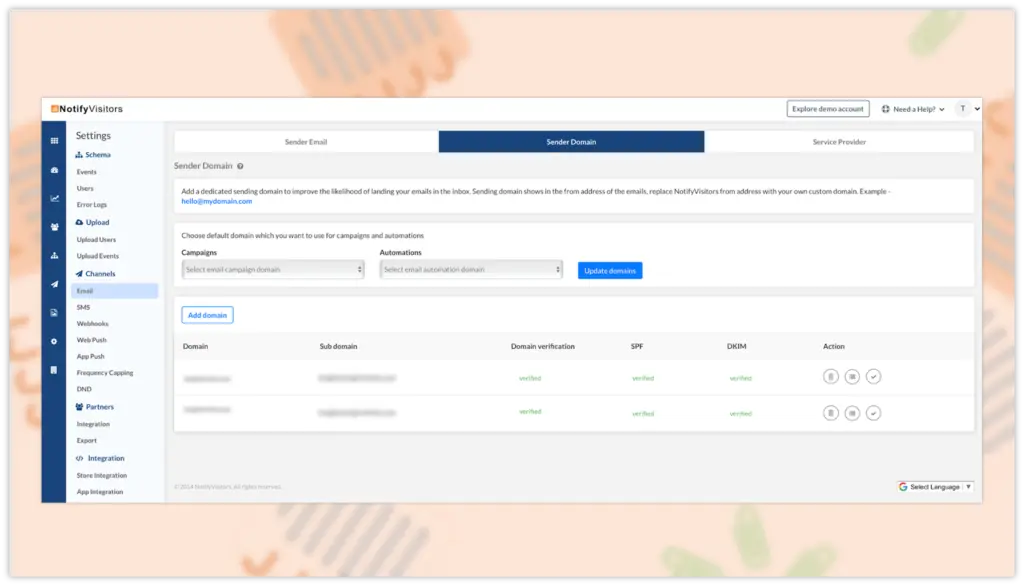Click the hello@mydomain.com example link
The height and width of the screenshot is (586, 1024).
pyautogui.click(x=217, y=201)
